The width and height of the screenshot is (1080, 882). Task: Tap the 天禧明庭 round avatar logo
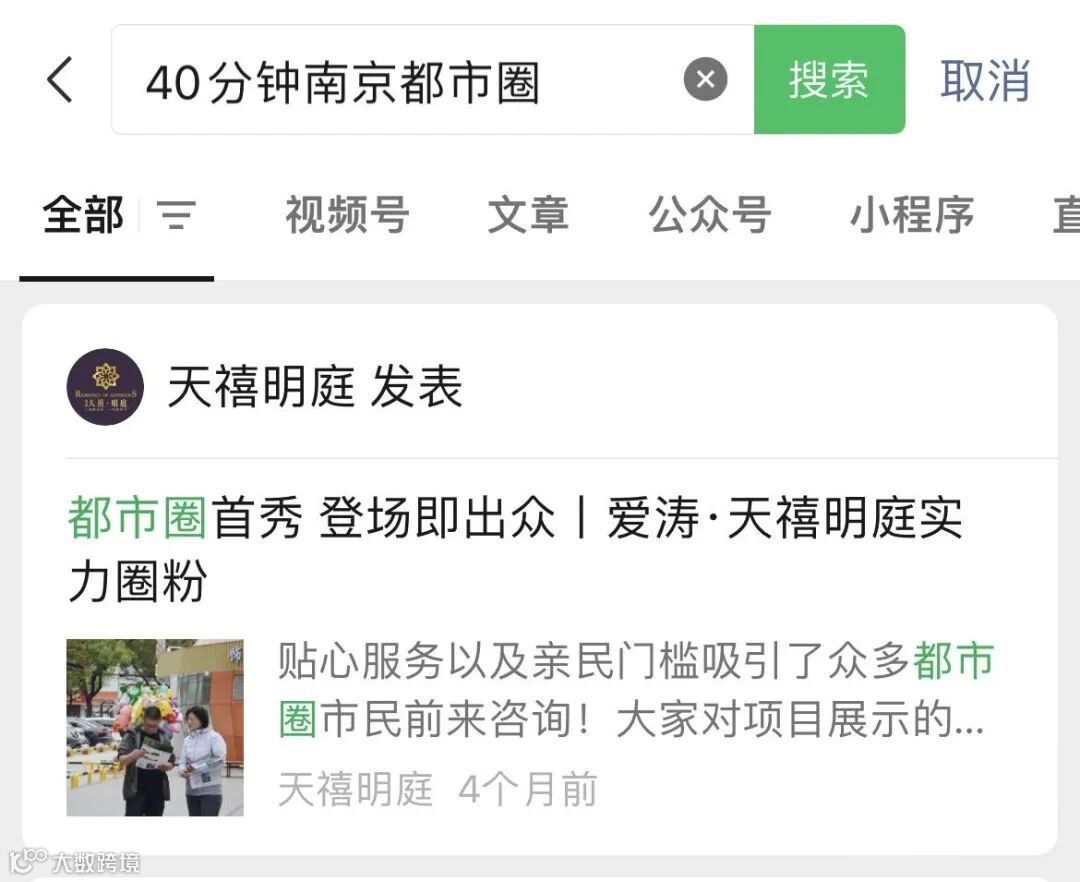105,387
